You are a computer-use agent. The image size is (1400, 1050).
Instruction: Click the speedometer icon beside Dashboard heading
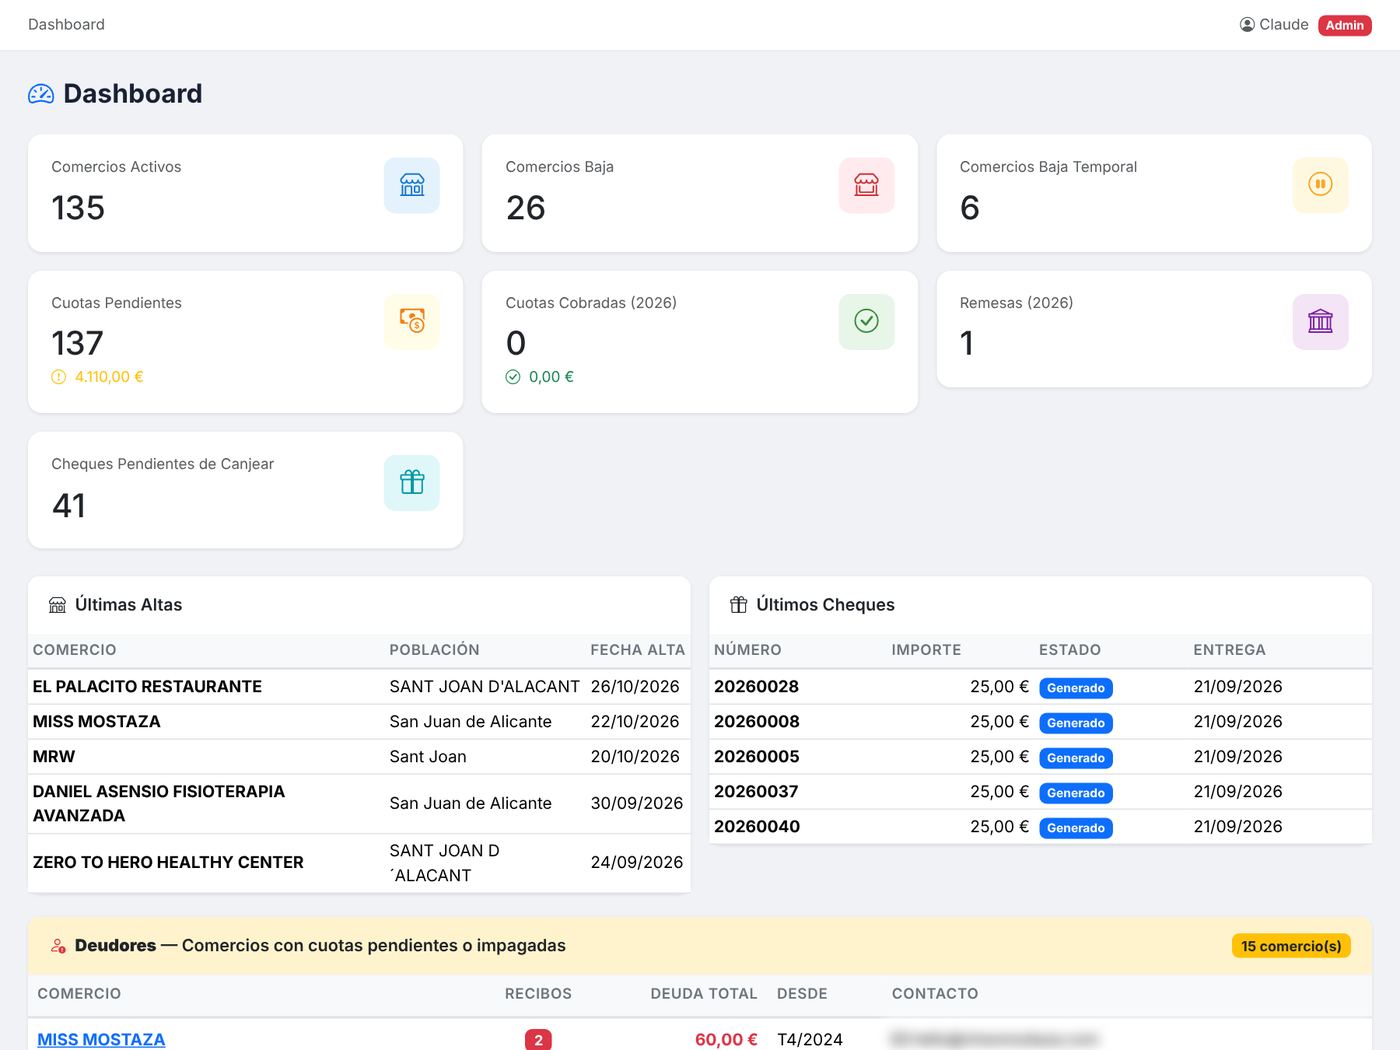coord(41,94)
